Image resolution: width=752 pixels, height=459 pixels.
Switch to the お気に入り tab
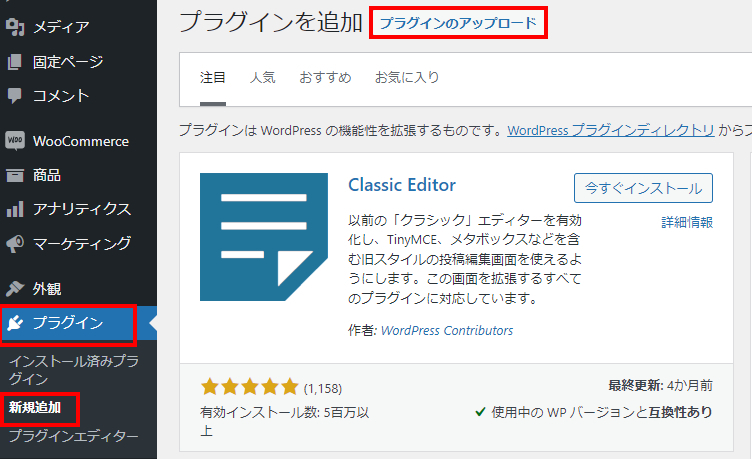[x=407, y=78]
